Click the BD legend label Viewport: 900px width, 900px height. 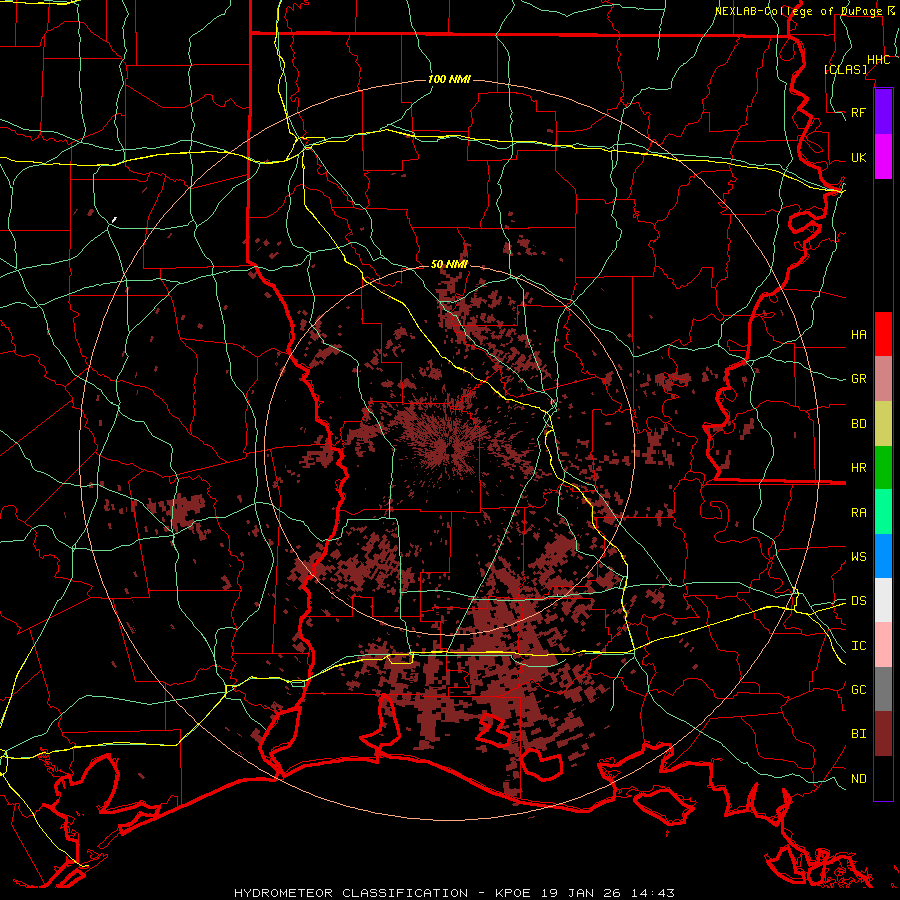click(x=859, y=424)
